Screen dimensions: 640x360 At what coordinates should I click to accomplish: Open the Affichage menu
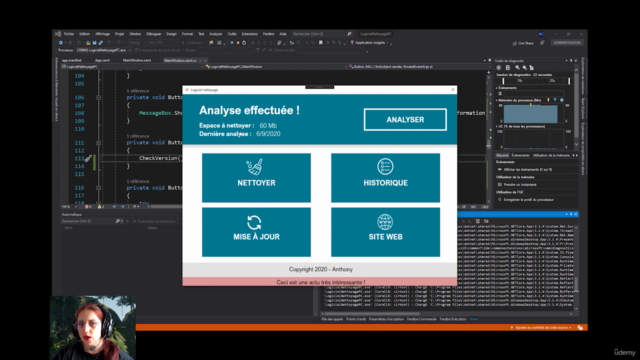[102, 34]
